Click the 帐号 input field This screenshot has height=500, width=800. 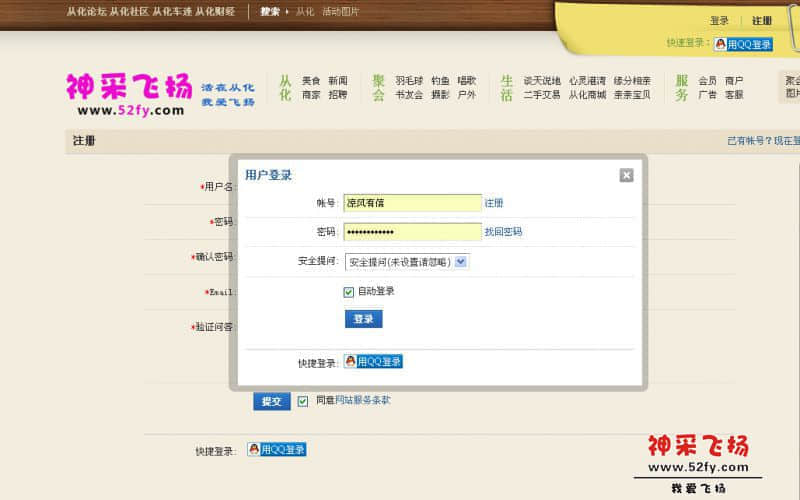412,203
